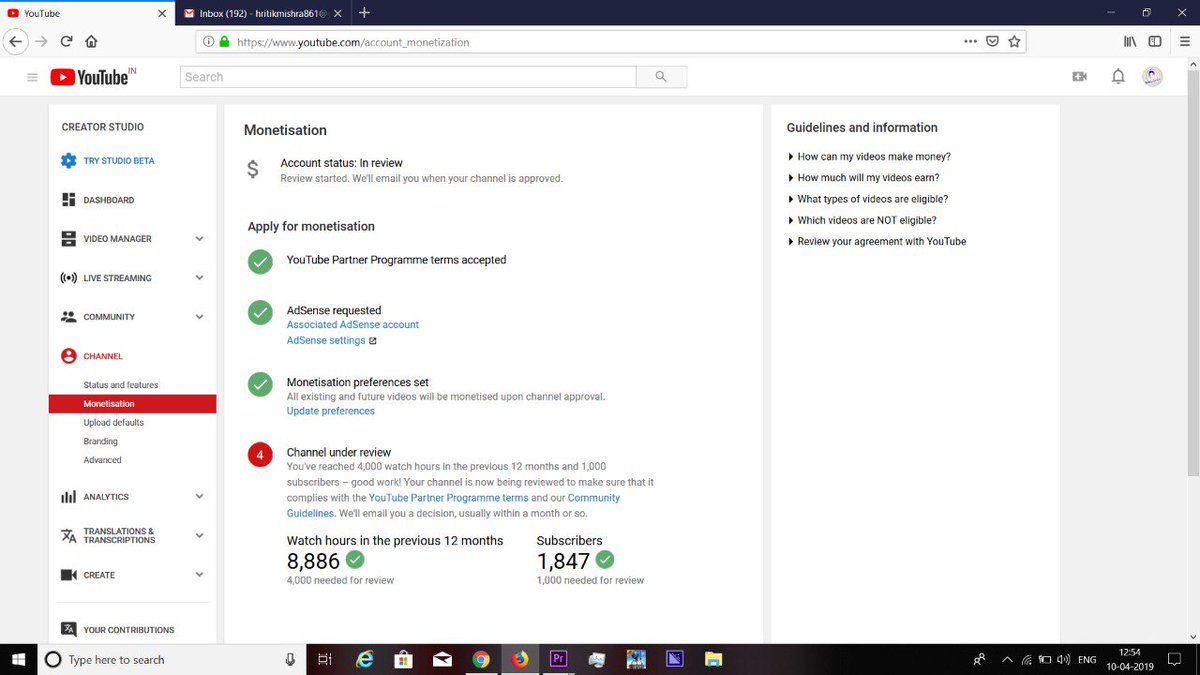Reload the page with the refresh icon
The height and width of the screenshot is (675, 1200).
point(66,42)
